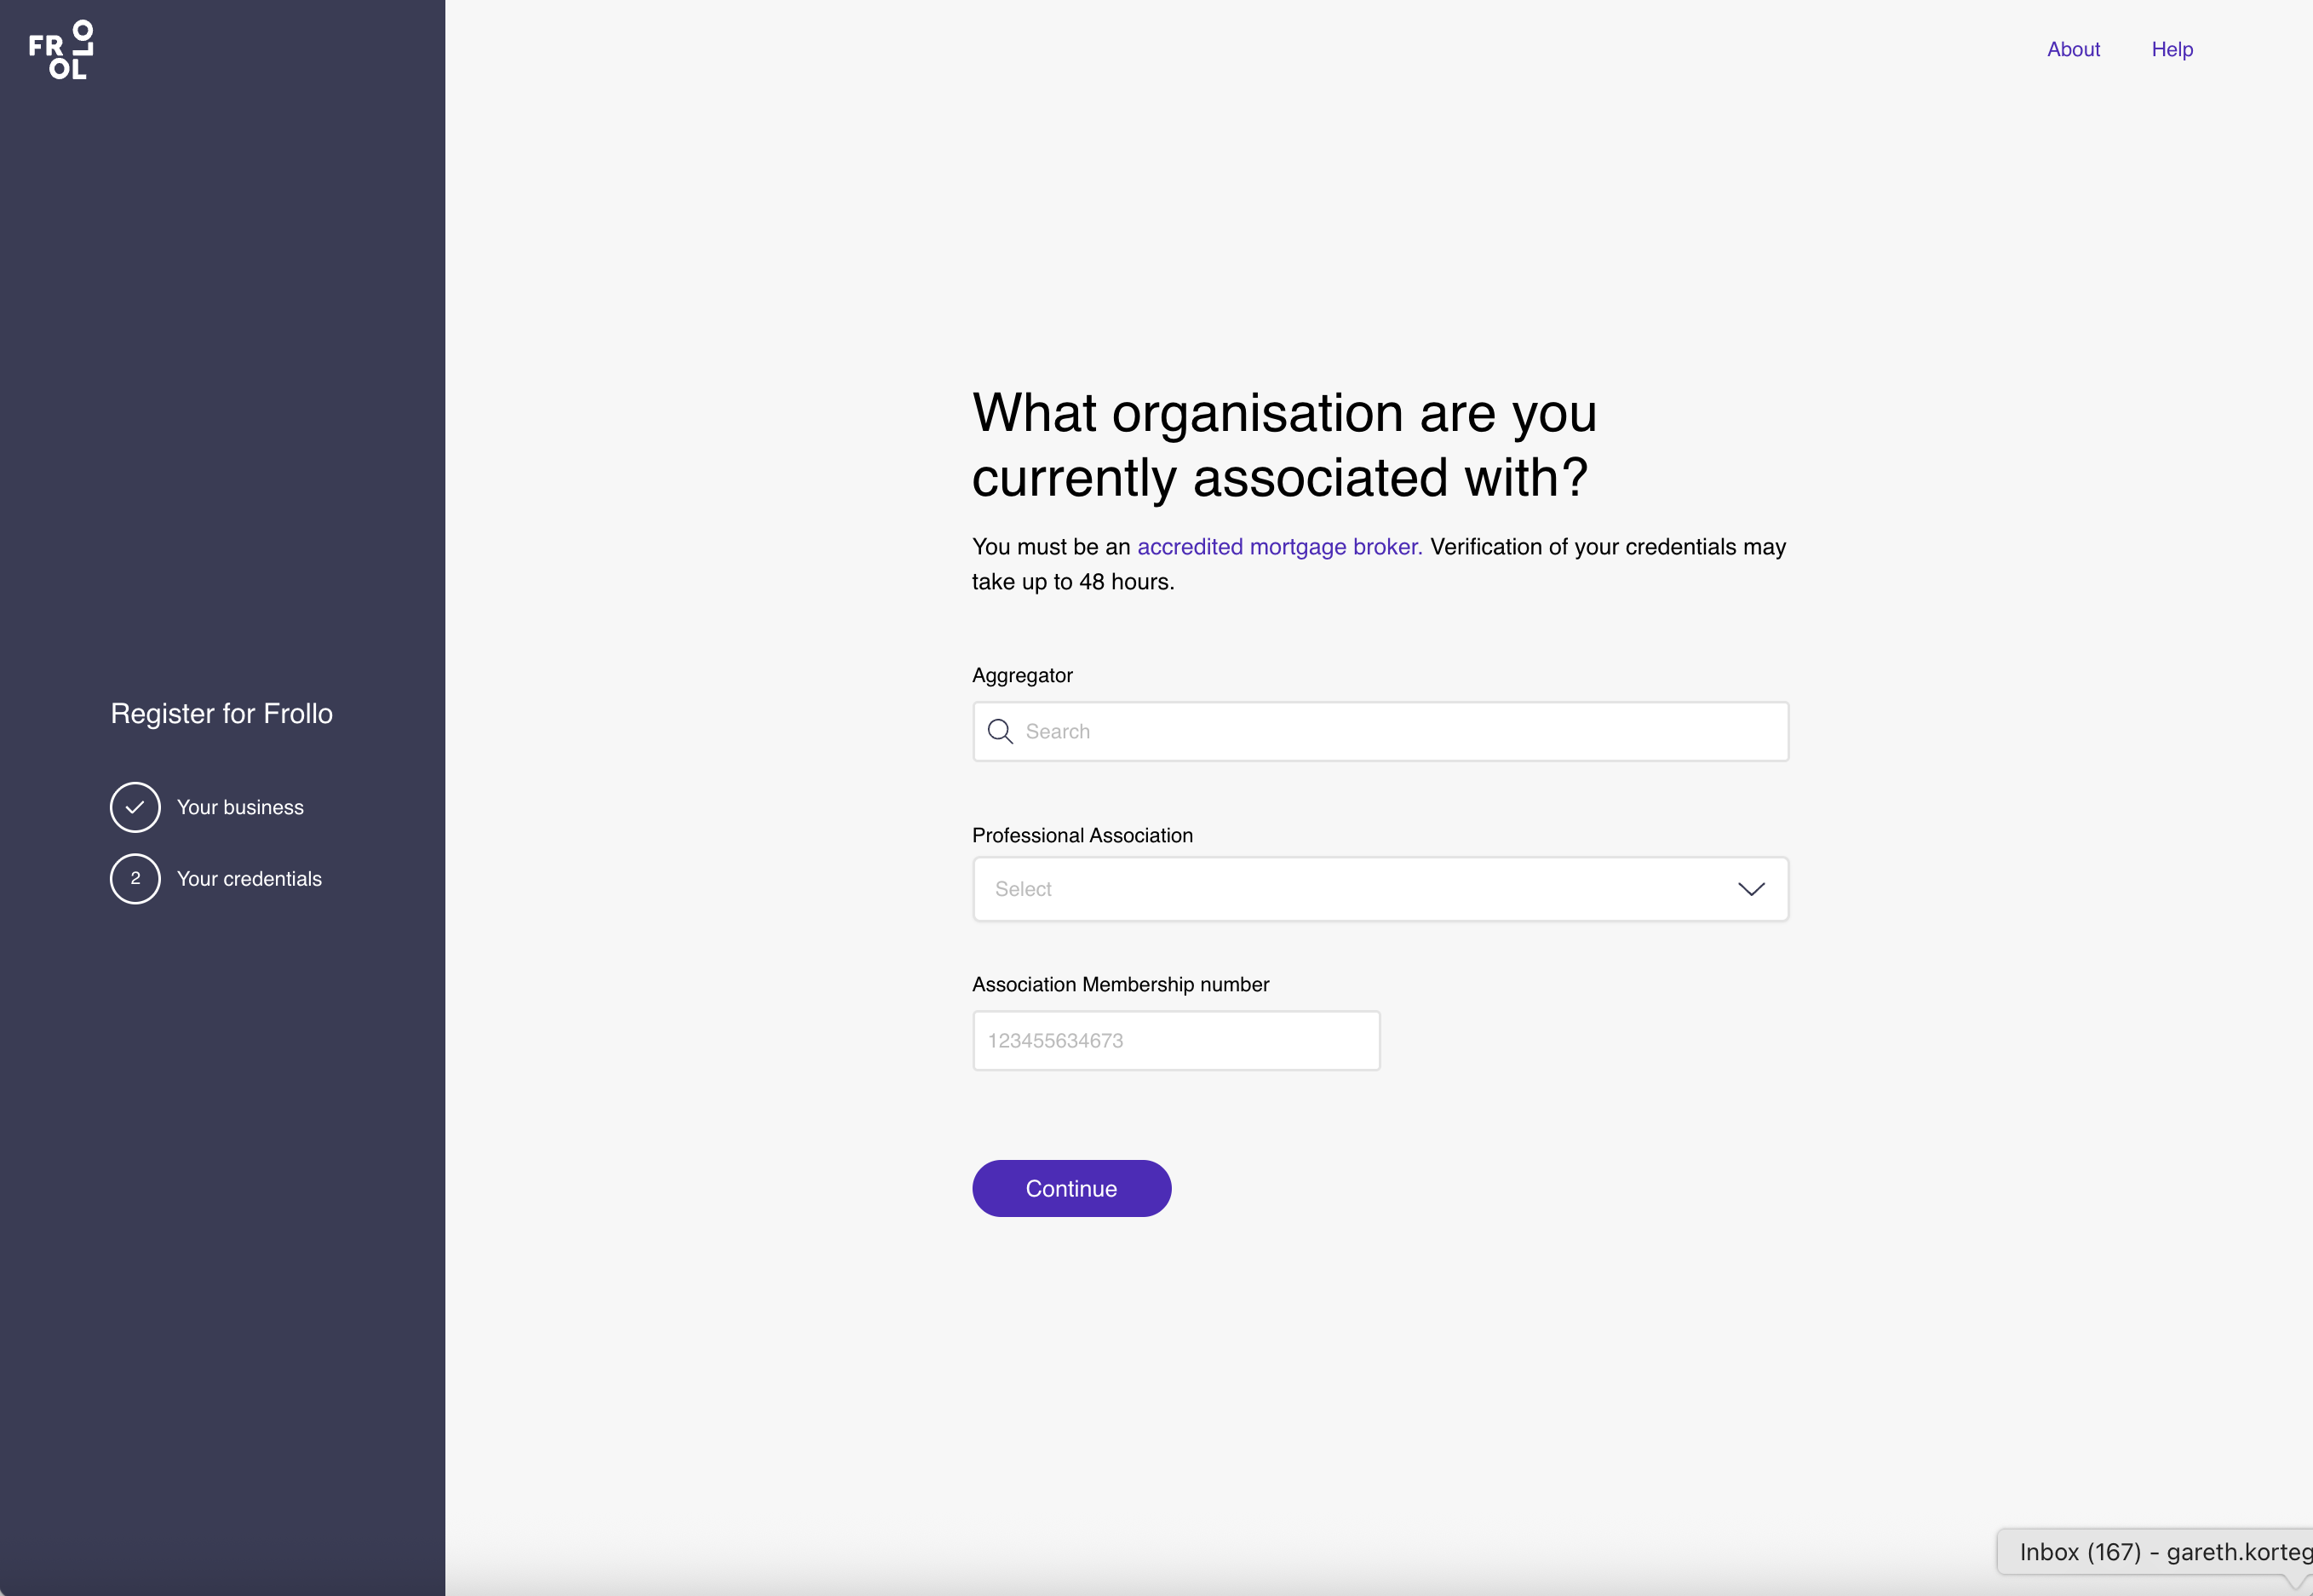
Task: Click the step 2 number circle
Action: [135, 879]
